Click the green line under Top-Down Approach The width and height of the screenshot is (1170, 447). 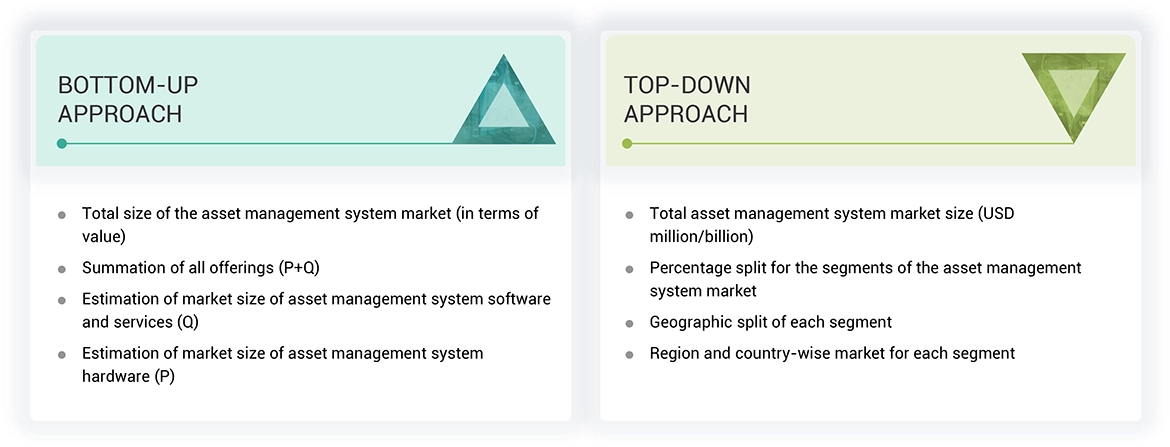(x=850, y=143)
